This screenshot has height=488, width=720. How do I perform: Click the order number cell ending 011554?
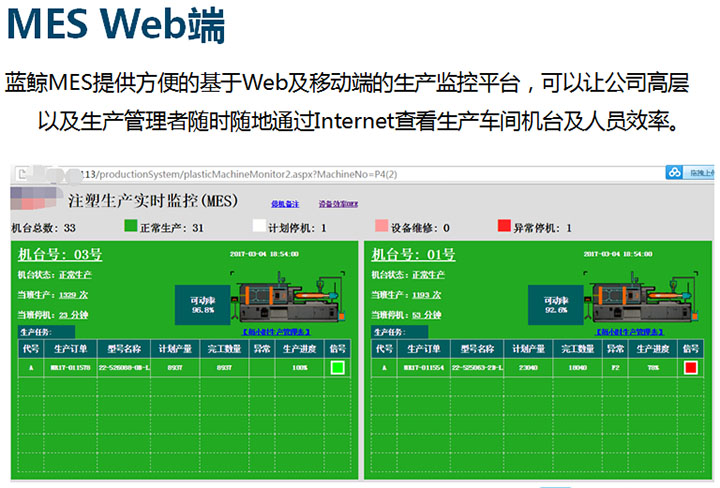point(423,368)
